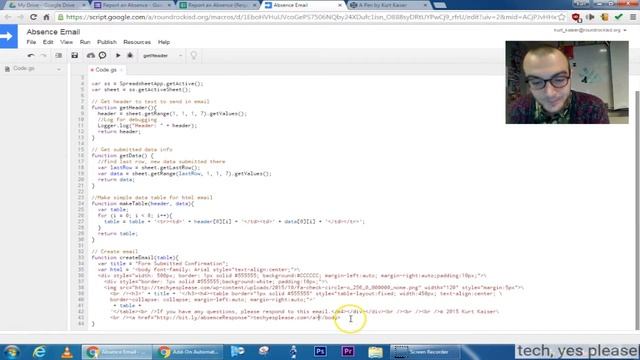
Task: Click the lightbulb icon in the toolbar
Action: [x=194, y=55]
